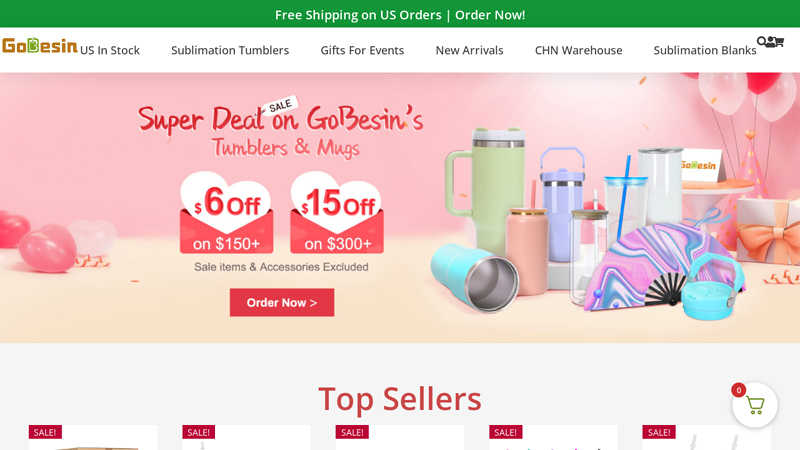Open the user account icon
Image resolution: width=800 pixels, height=450 pixels.
(770, 42)
